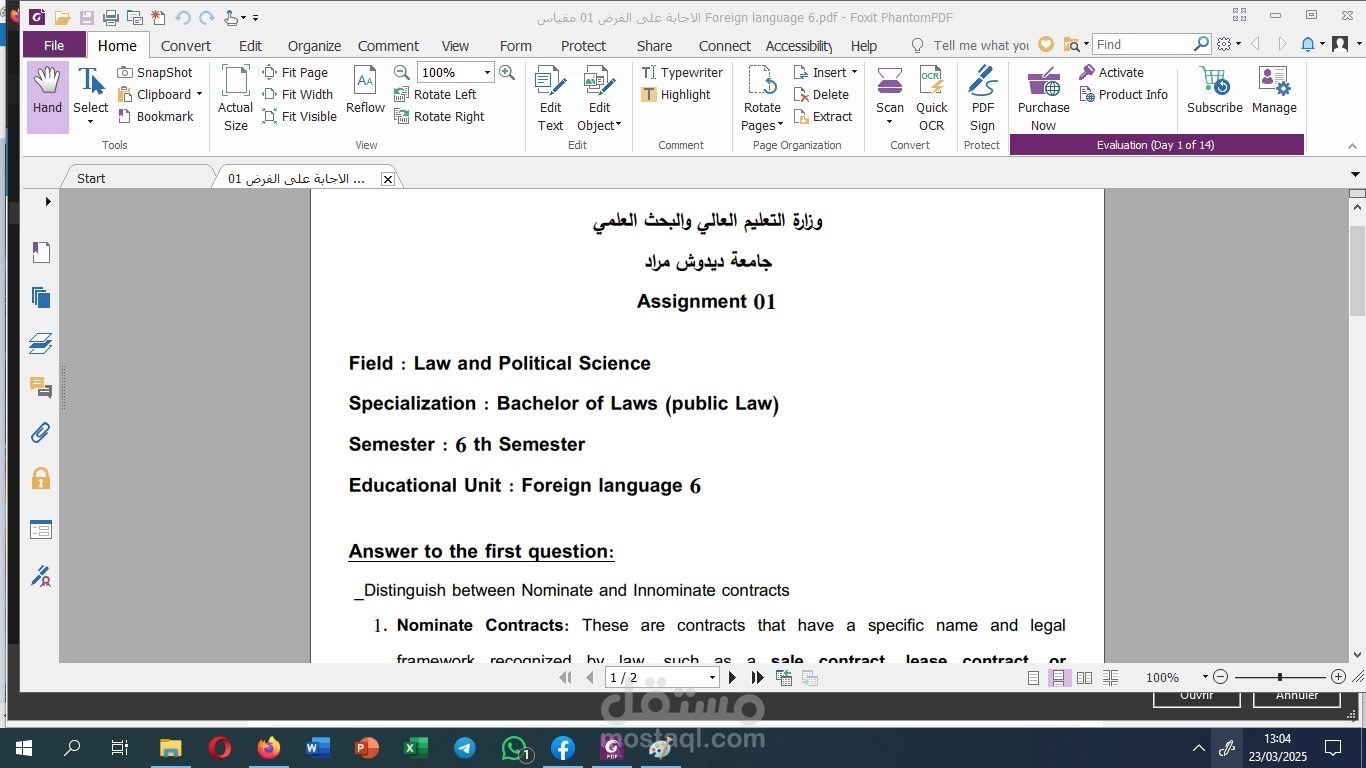
Task: Open the Edit Text tool
Action: point(550,98)
